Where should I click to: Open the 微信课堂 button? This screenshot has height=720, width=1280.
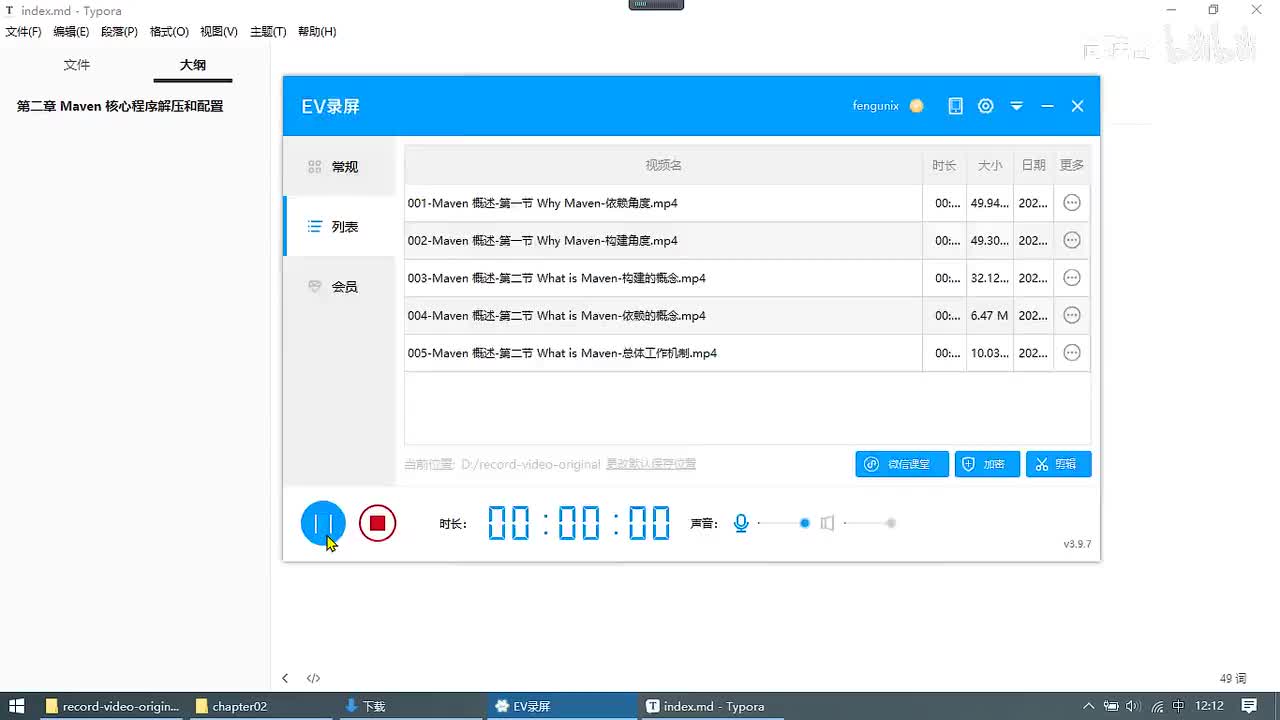[x=902, y=464]
